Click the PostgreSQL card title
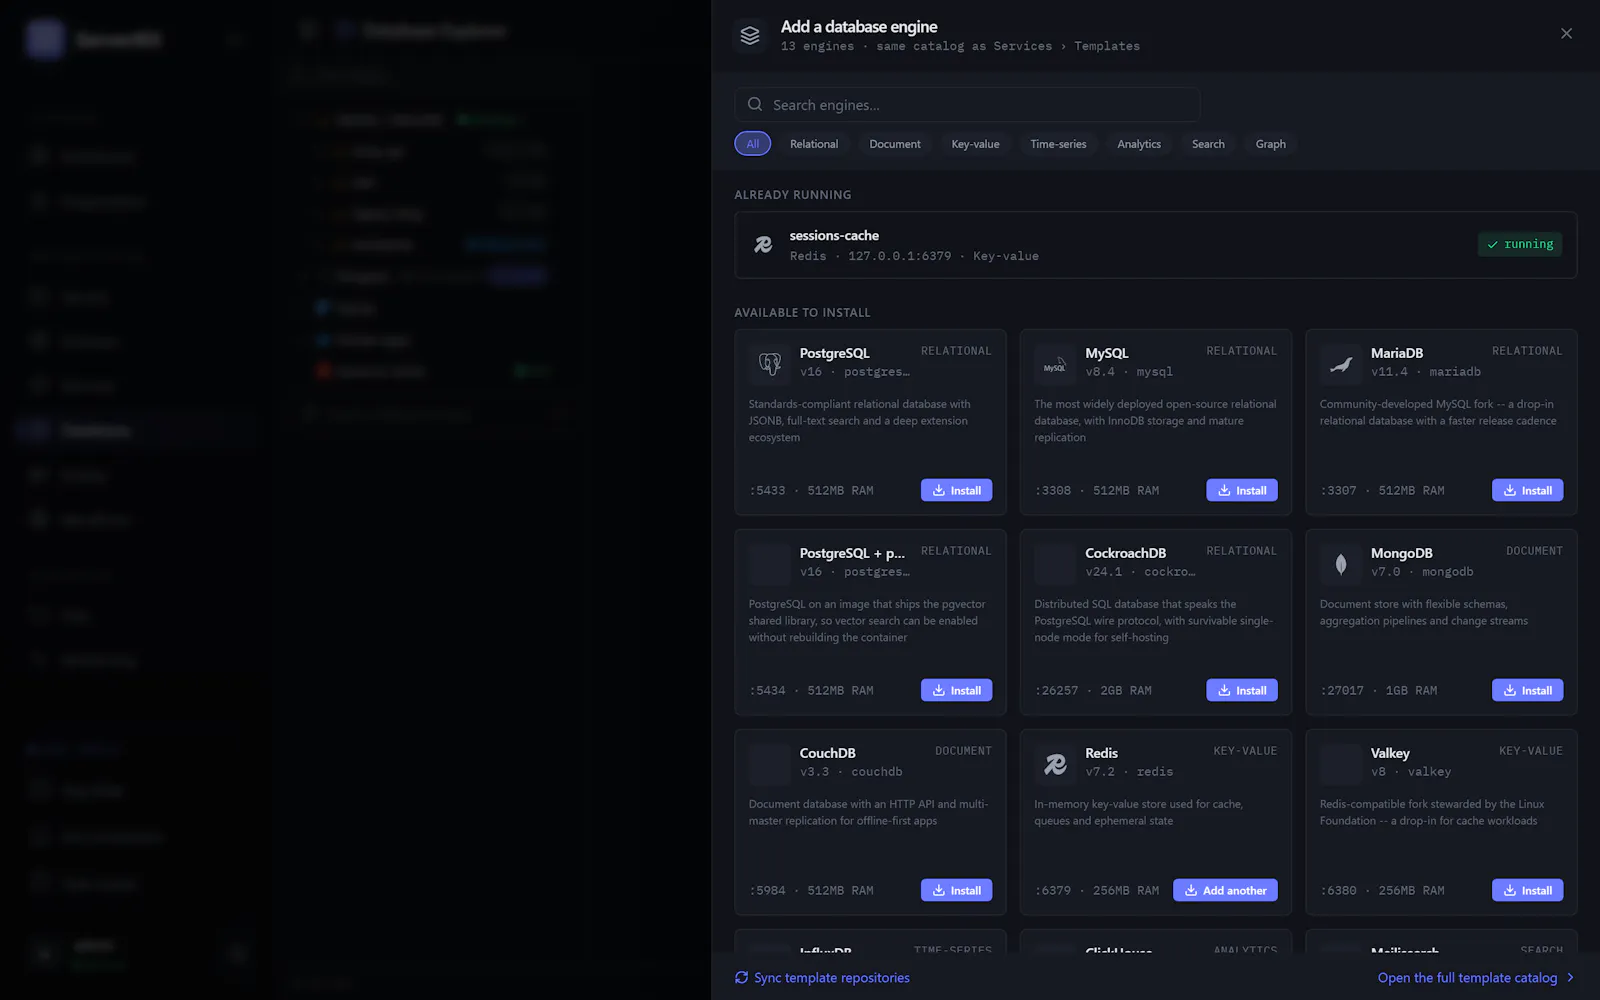Viewport: 1600px width, 1000px height. [x=834, y=353]
